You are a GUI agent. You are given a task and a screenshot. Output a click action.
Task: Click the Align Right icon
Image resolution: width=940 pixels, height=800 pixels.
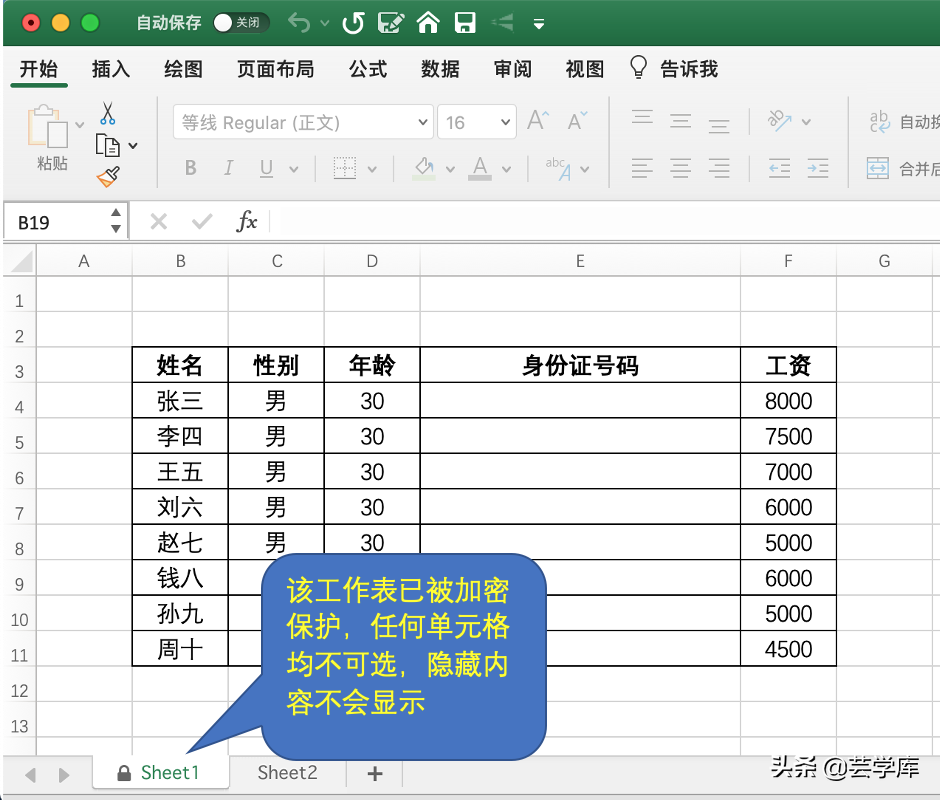[719, 169]
